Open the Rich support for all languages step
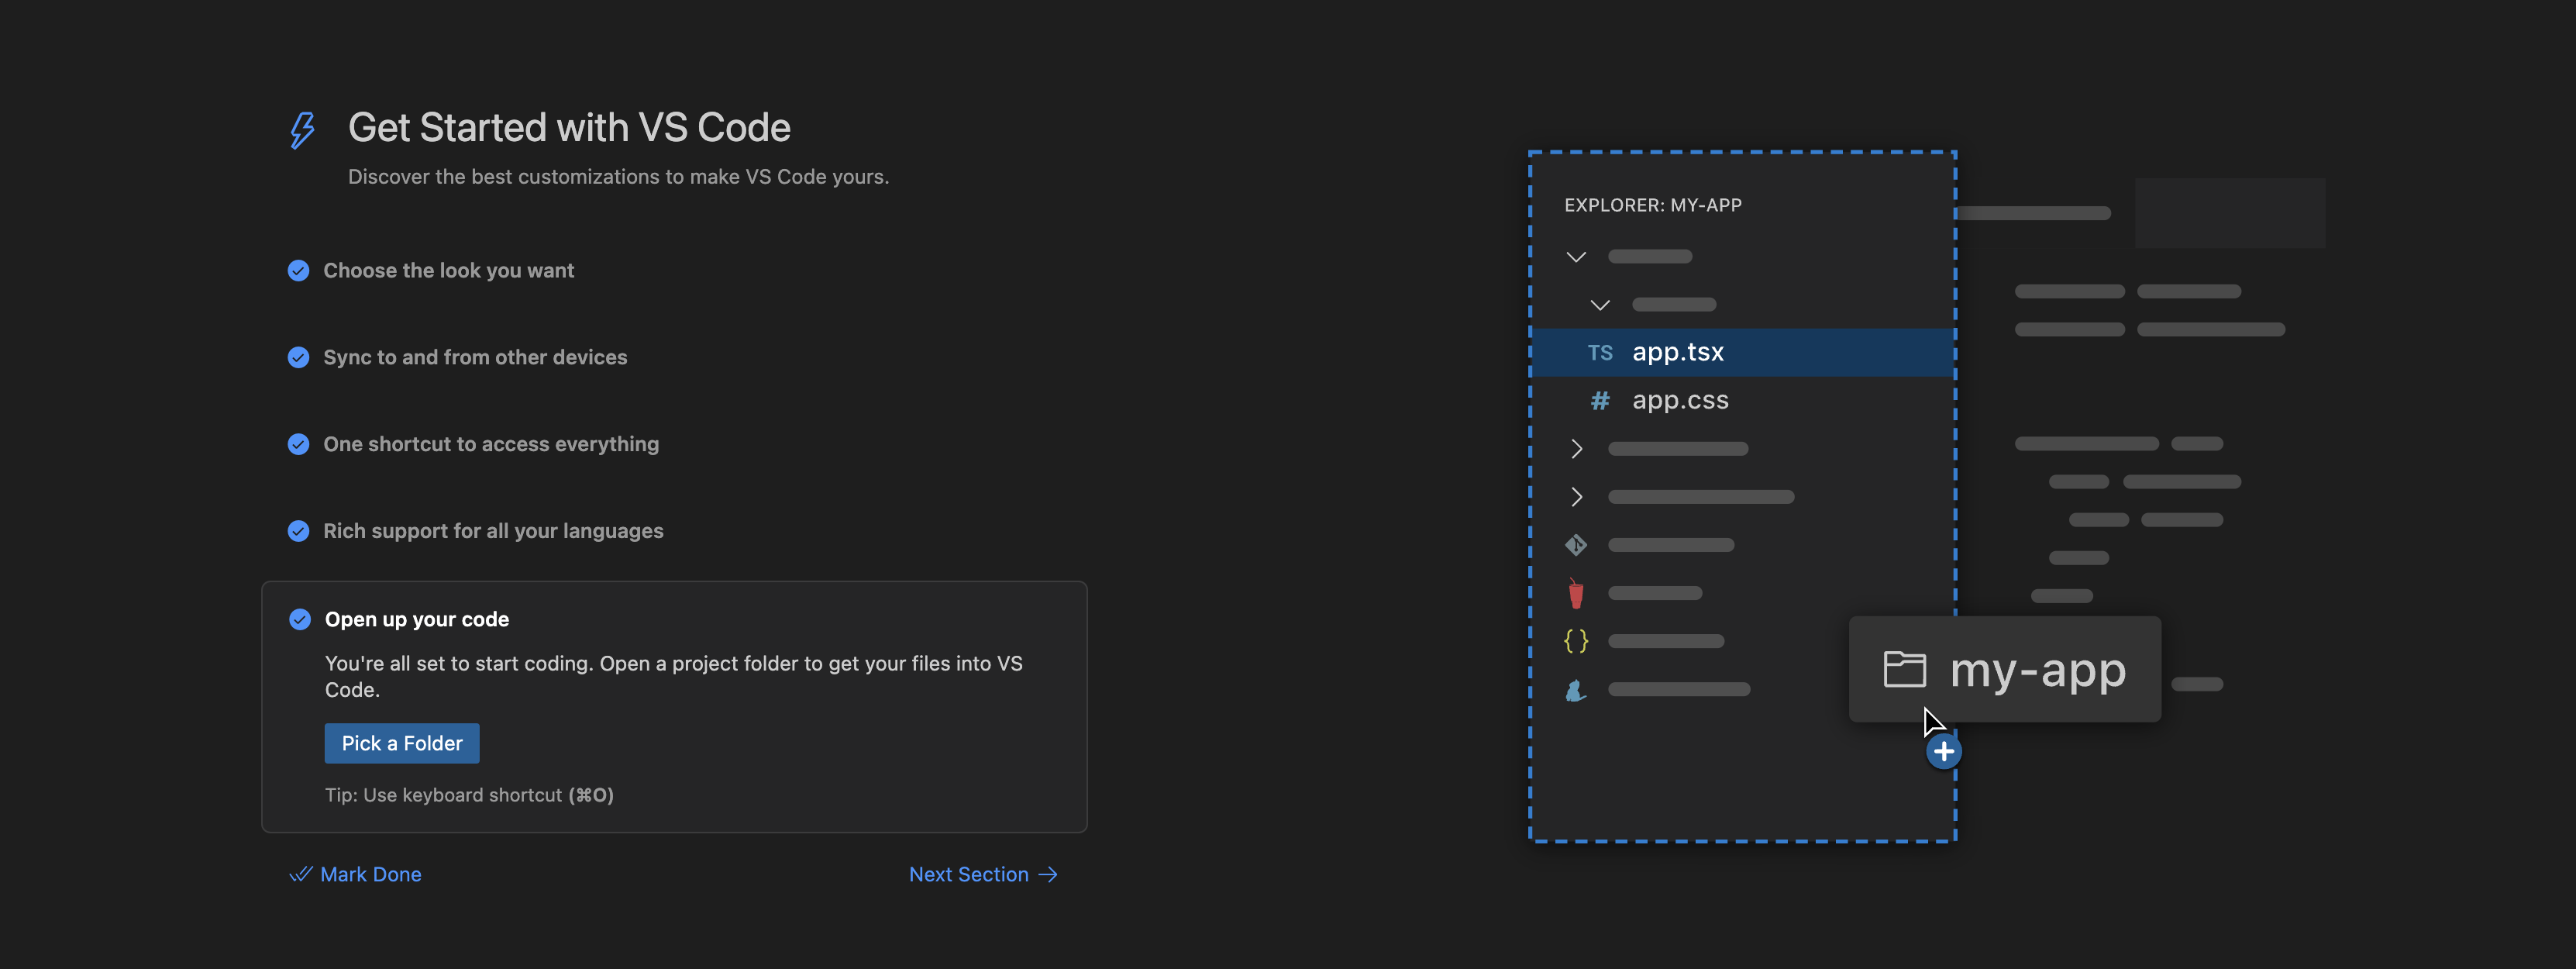2576x969 pixels. click(492, 531)
